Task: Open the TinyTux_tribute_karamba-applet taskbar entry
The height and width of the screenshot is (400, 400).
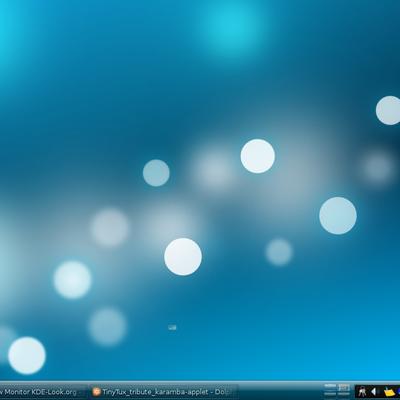Action: click(x=164, y=392)
